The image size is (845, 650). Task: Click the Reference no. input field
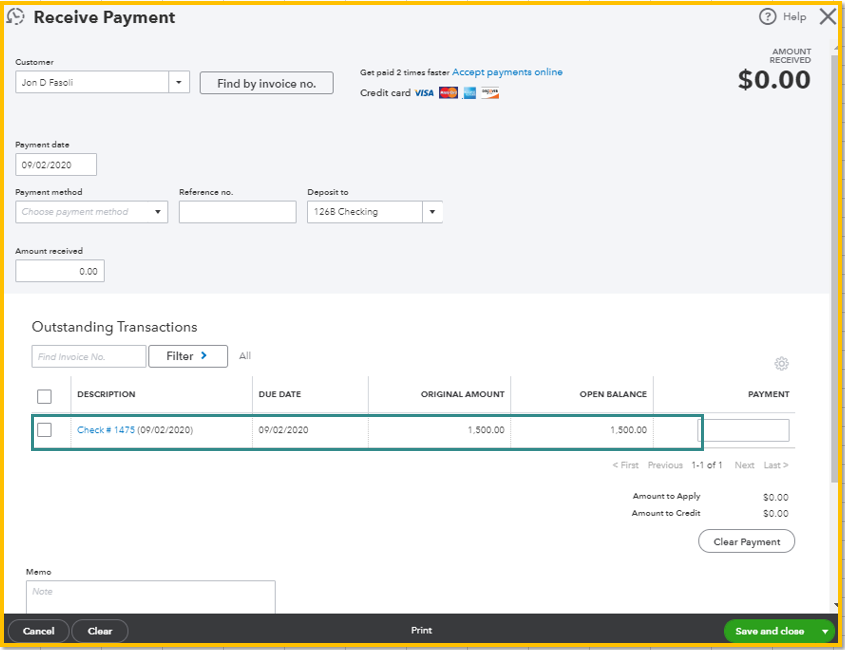pos(238,212)
